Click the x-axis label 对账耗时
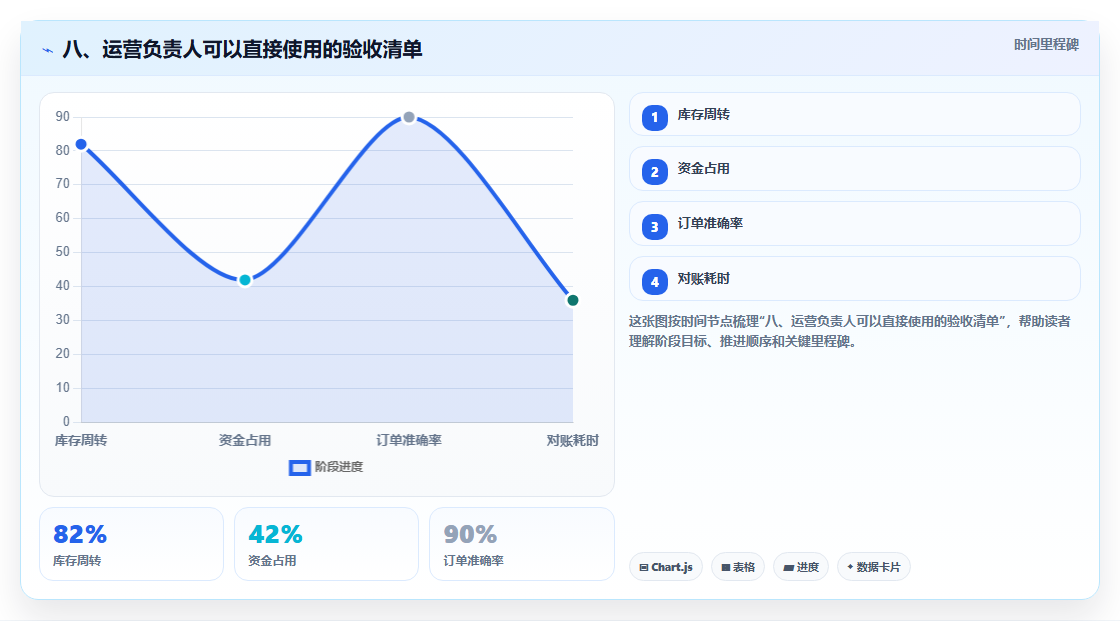 click(x=572, y=441)
